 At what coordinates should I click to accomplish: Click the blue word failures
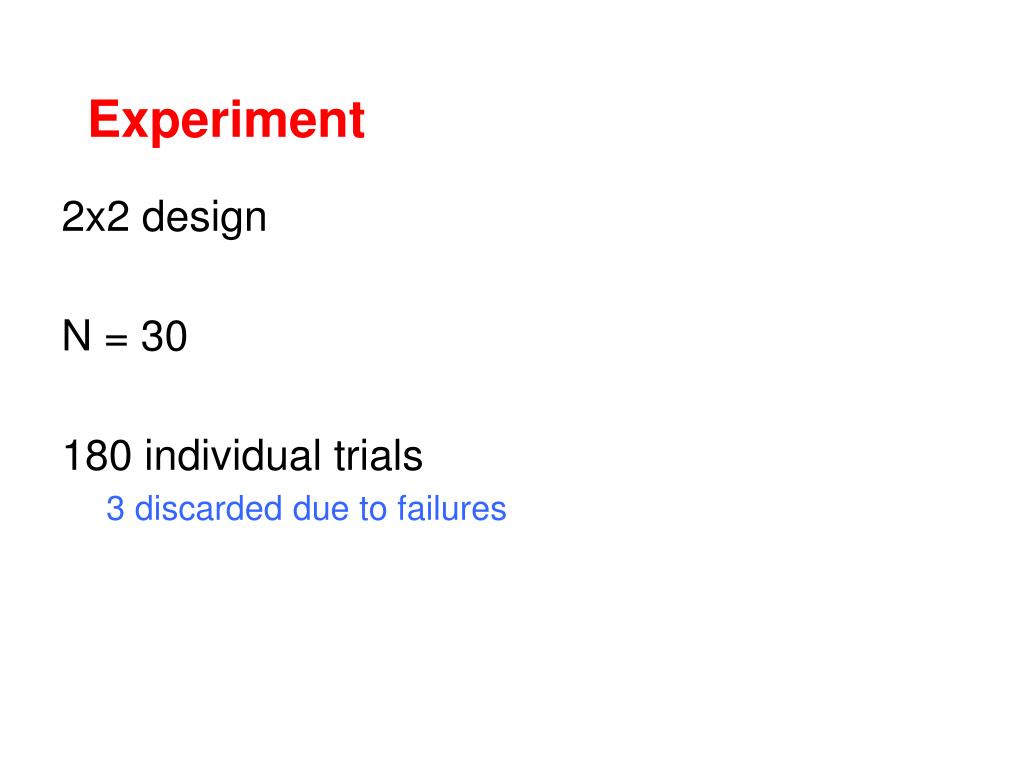point(452,509)
